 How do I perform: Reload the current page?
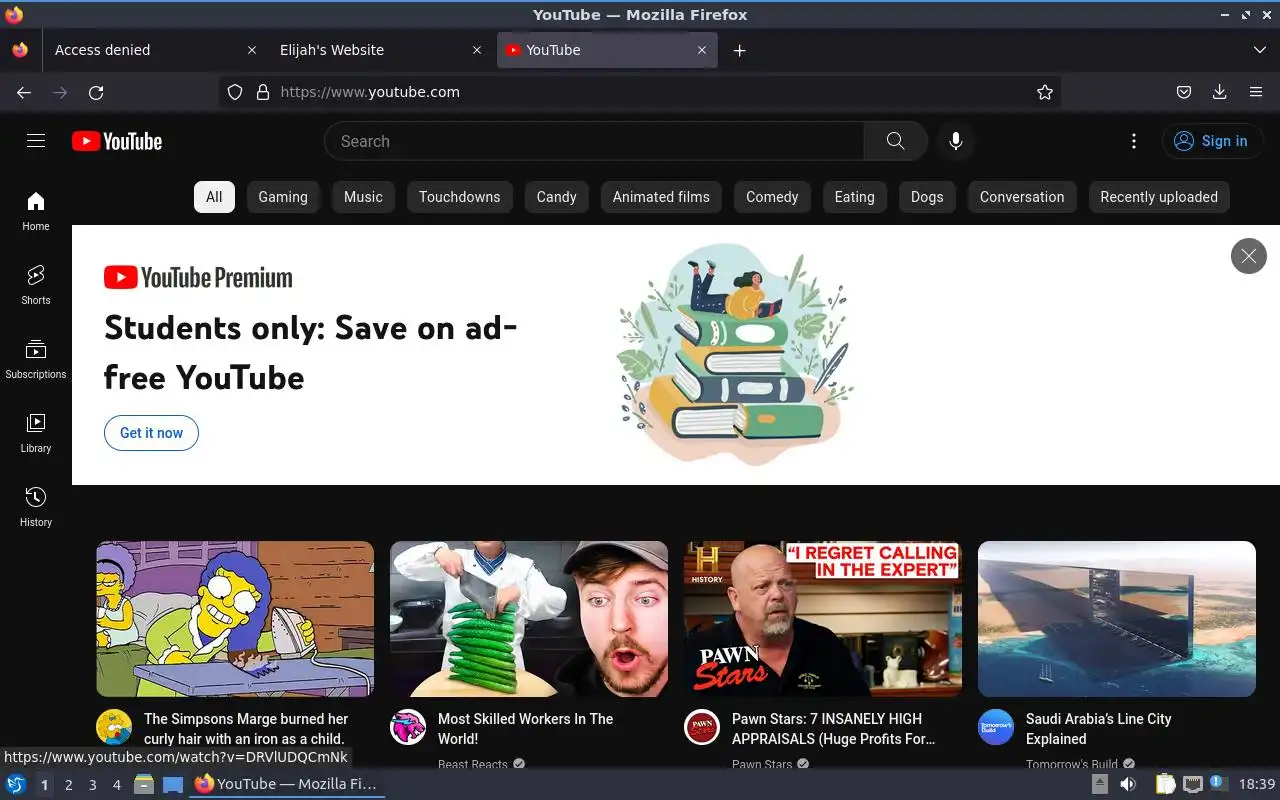click(96, 92)
